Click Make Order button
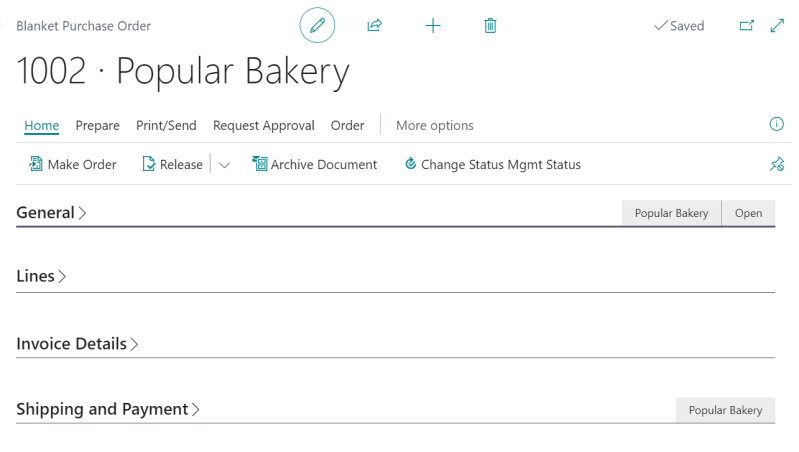Image resolution: width=799 pixels, height=452 pixels. [73, 165]
